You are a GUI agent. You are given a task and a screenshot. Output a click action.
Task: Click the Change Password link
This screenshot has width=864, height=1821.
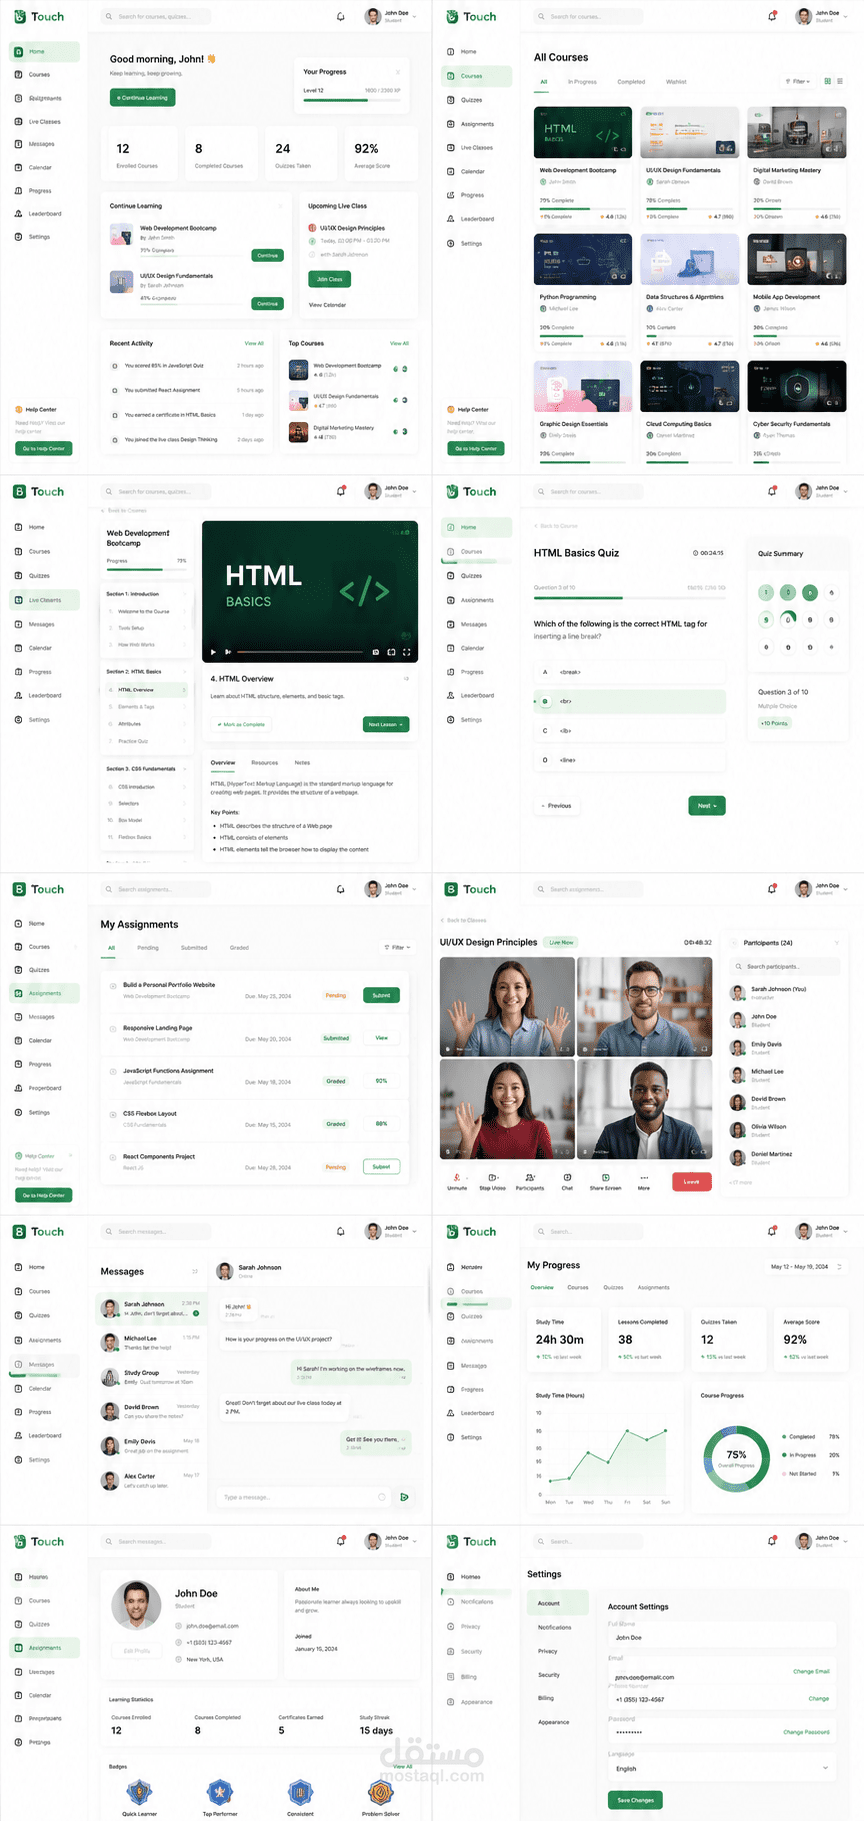(x=806, y=1732)
